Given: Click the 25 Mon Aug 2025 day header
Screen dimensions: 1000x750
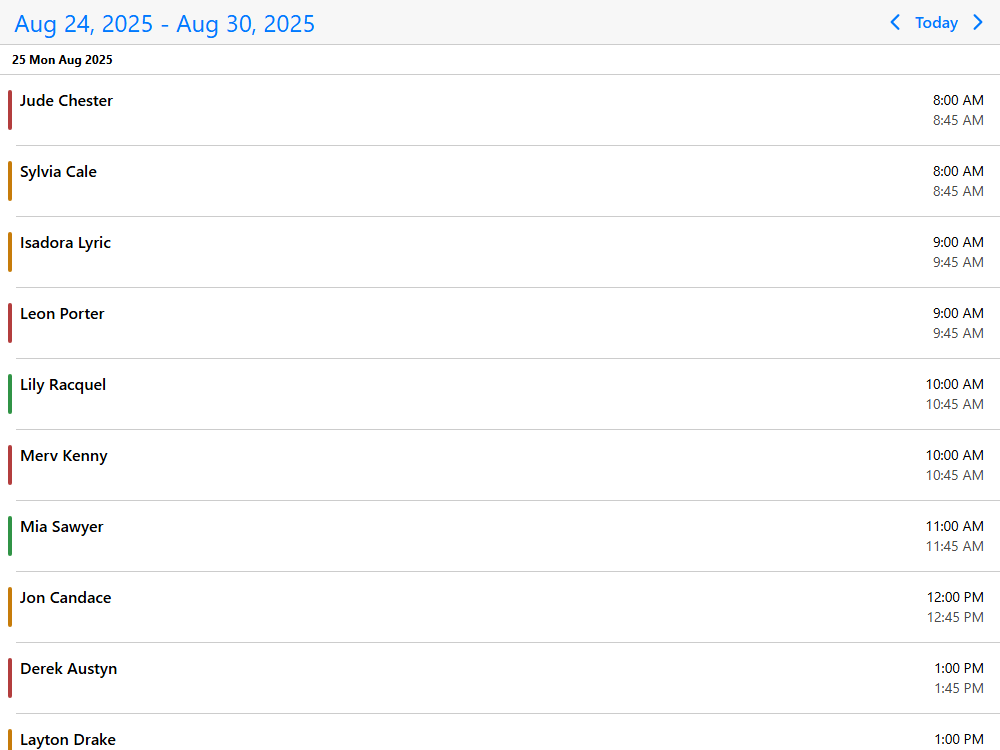Looking at the screenshot, I should pyautogui.click(x=62, y=60).
